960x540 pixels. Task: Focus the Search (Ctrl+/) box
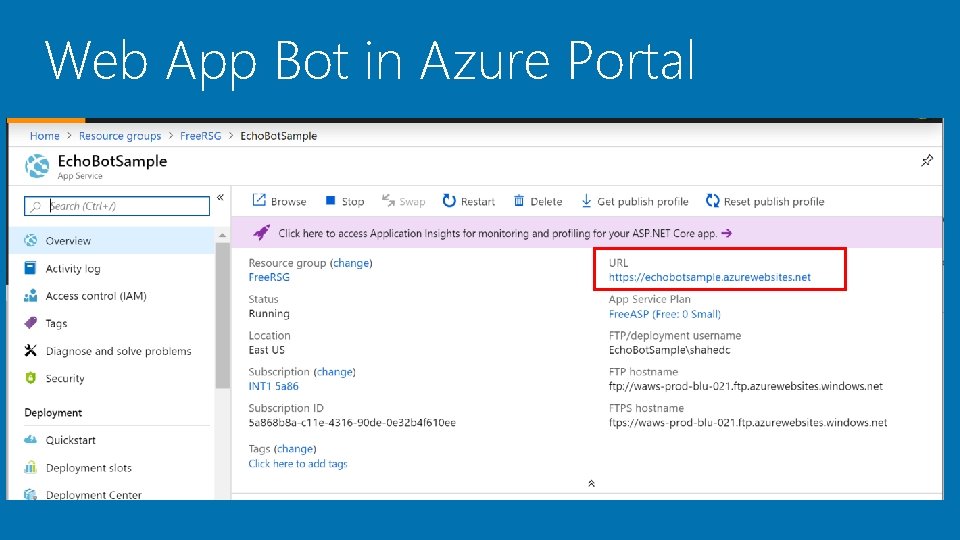click(x=117, y=206)
